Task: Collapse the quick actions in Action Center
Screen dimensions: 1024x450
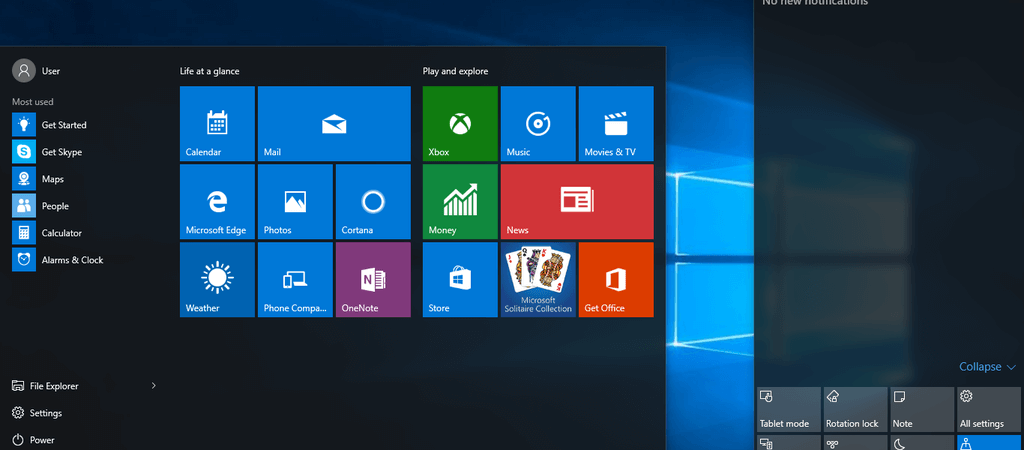Action: click(987, 367)
